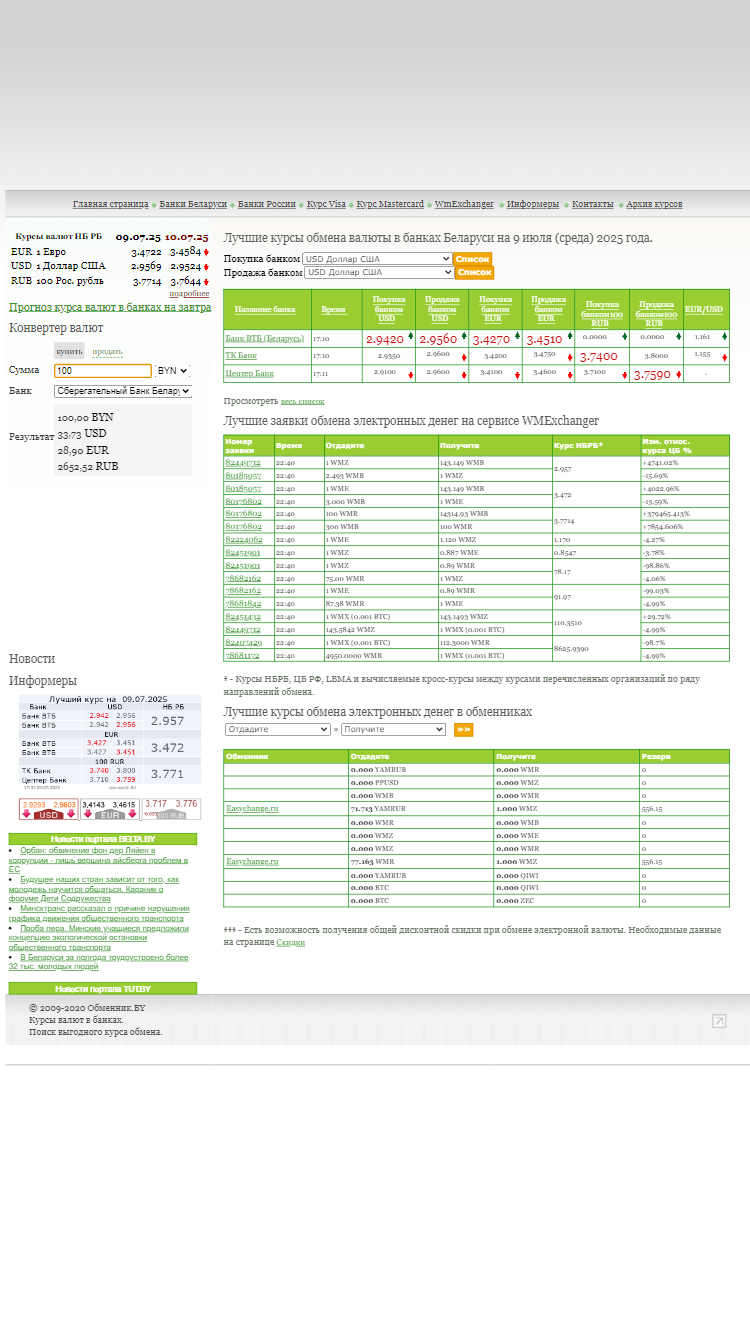Sort by 'Продажа банком 100 RUB' header

(656, 313)
